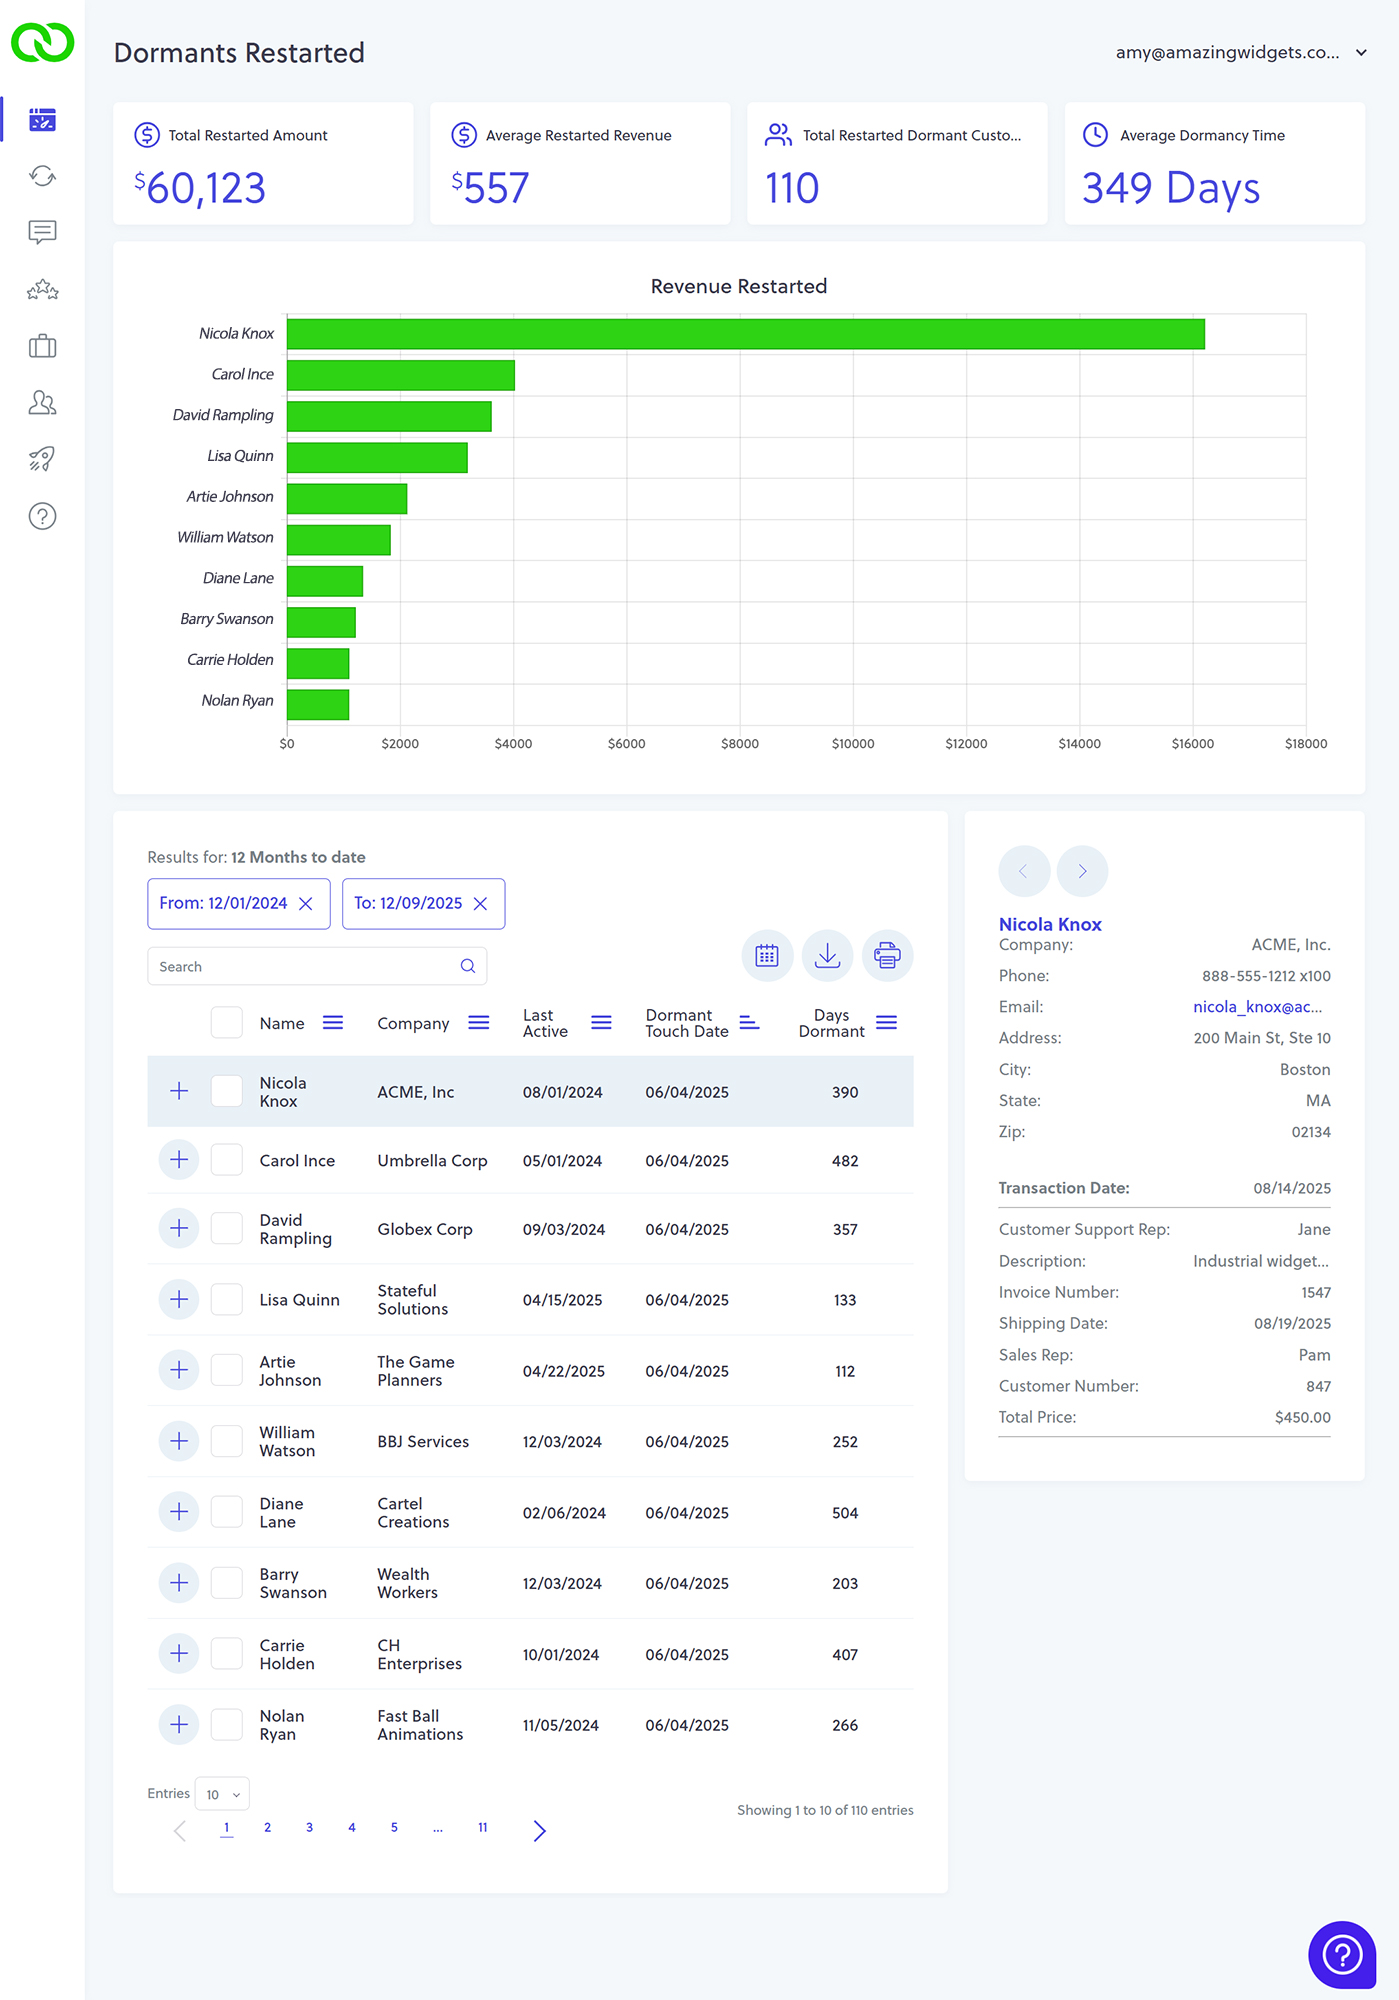This screenshot has height=2000, width=1399.
Task: Expand the David Rampling row with plus
Action: click(179, 1228)
